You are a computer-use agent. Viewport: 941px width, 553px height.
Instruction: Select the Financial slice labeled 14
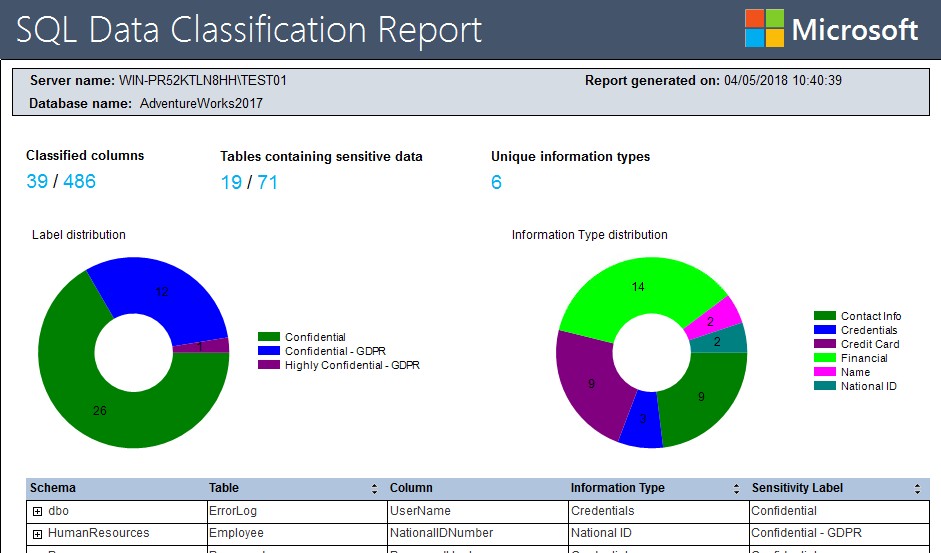[638, 288]
